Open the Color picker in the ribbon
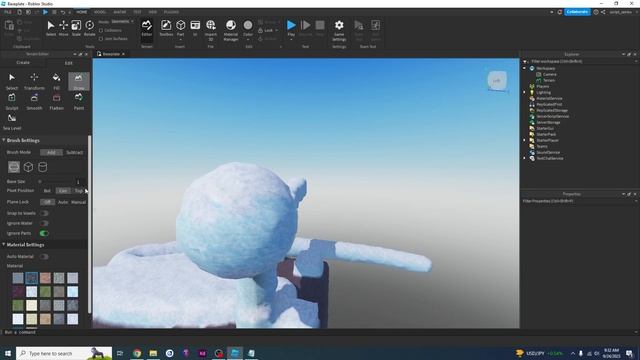Viewport: 640px width, 360px height. (x=248, y=28)
